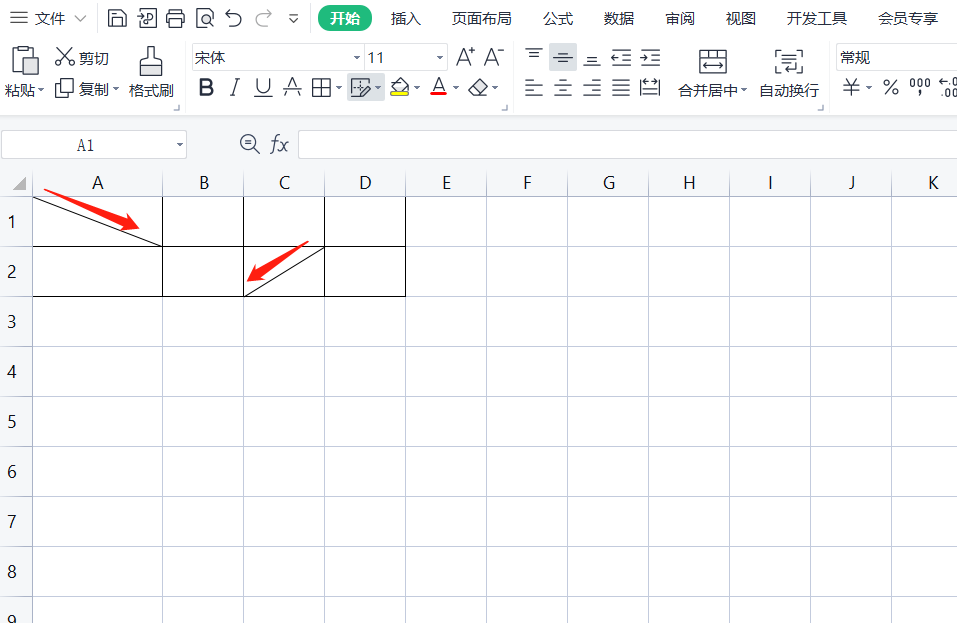Apply red font color
Image resolution: width=957 pixels, height=623 pixels.
coord(438,87)
